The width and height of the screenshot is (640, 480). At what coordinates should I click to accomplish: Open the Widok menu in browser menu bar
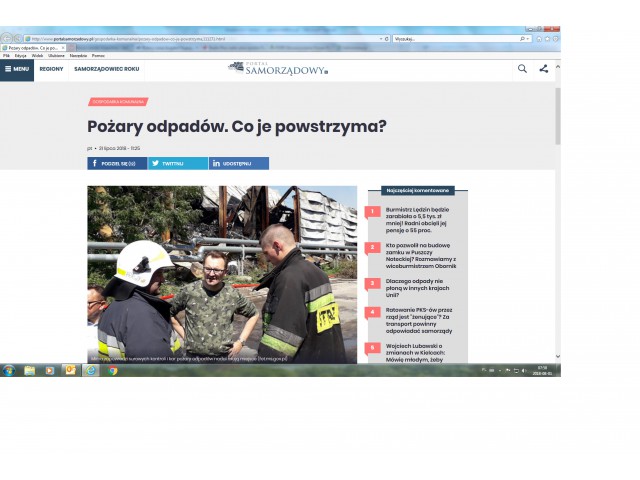36,56
